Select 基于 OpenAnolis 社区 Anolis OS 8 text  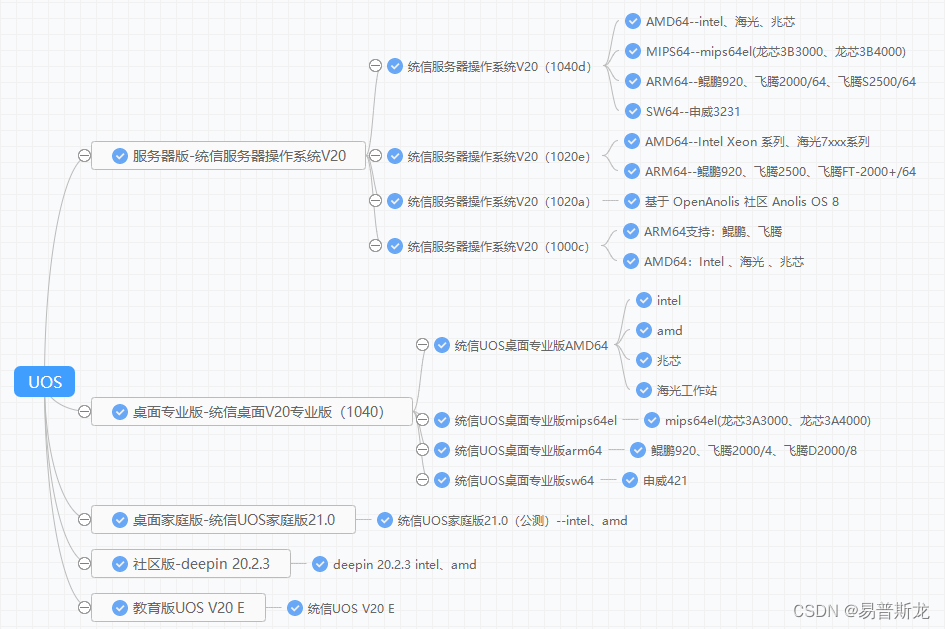click(741, 201)
